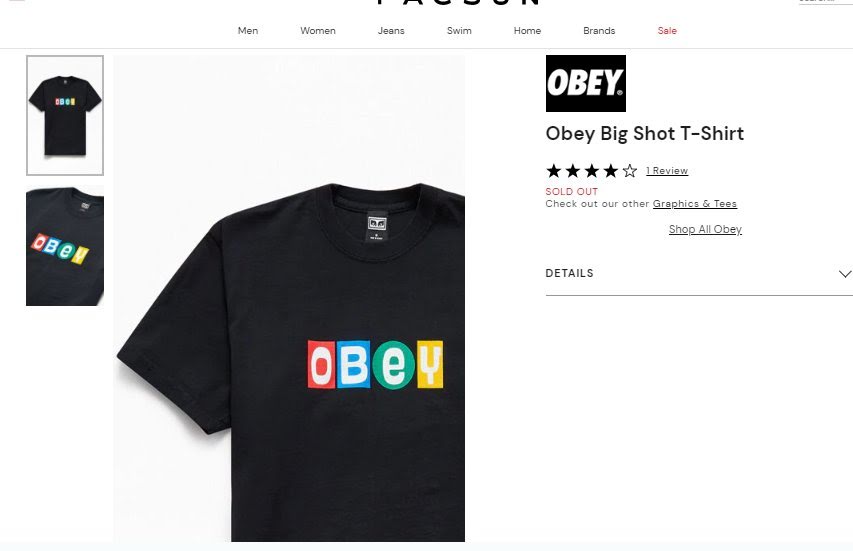
Task: Open the 1 Review link
Action: coord(667,171)
